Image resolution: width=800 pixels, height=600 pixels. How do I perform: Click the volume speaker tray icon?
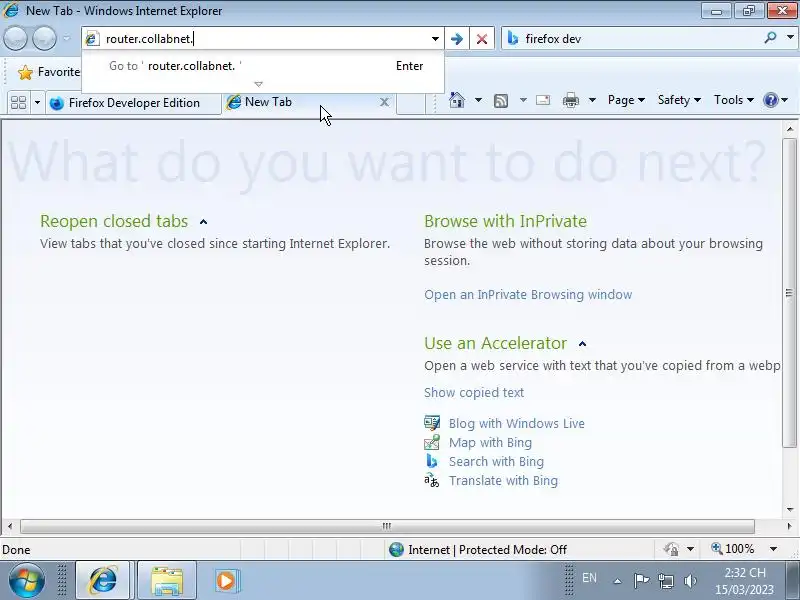[x=690, y=581]
